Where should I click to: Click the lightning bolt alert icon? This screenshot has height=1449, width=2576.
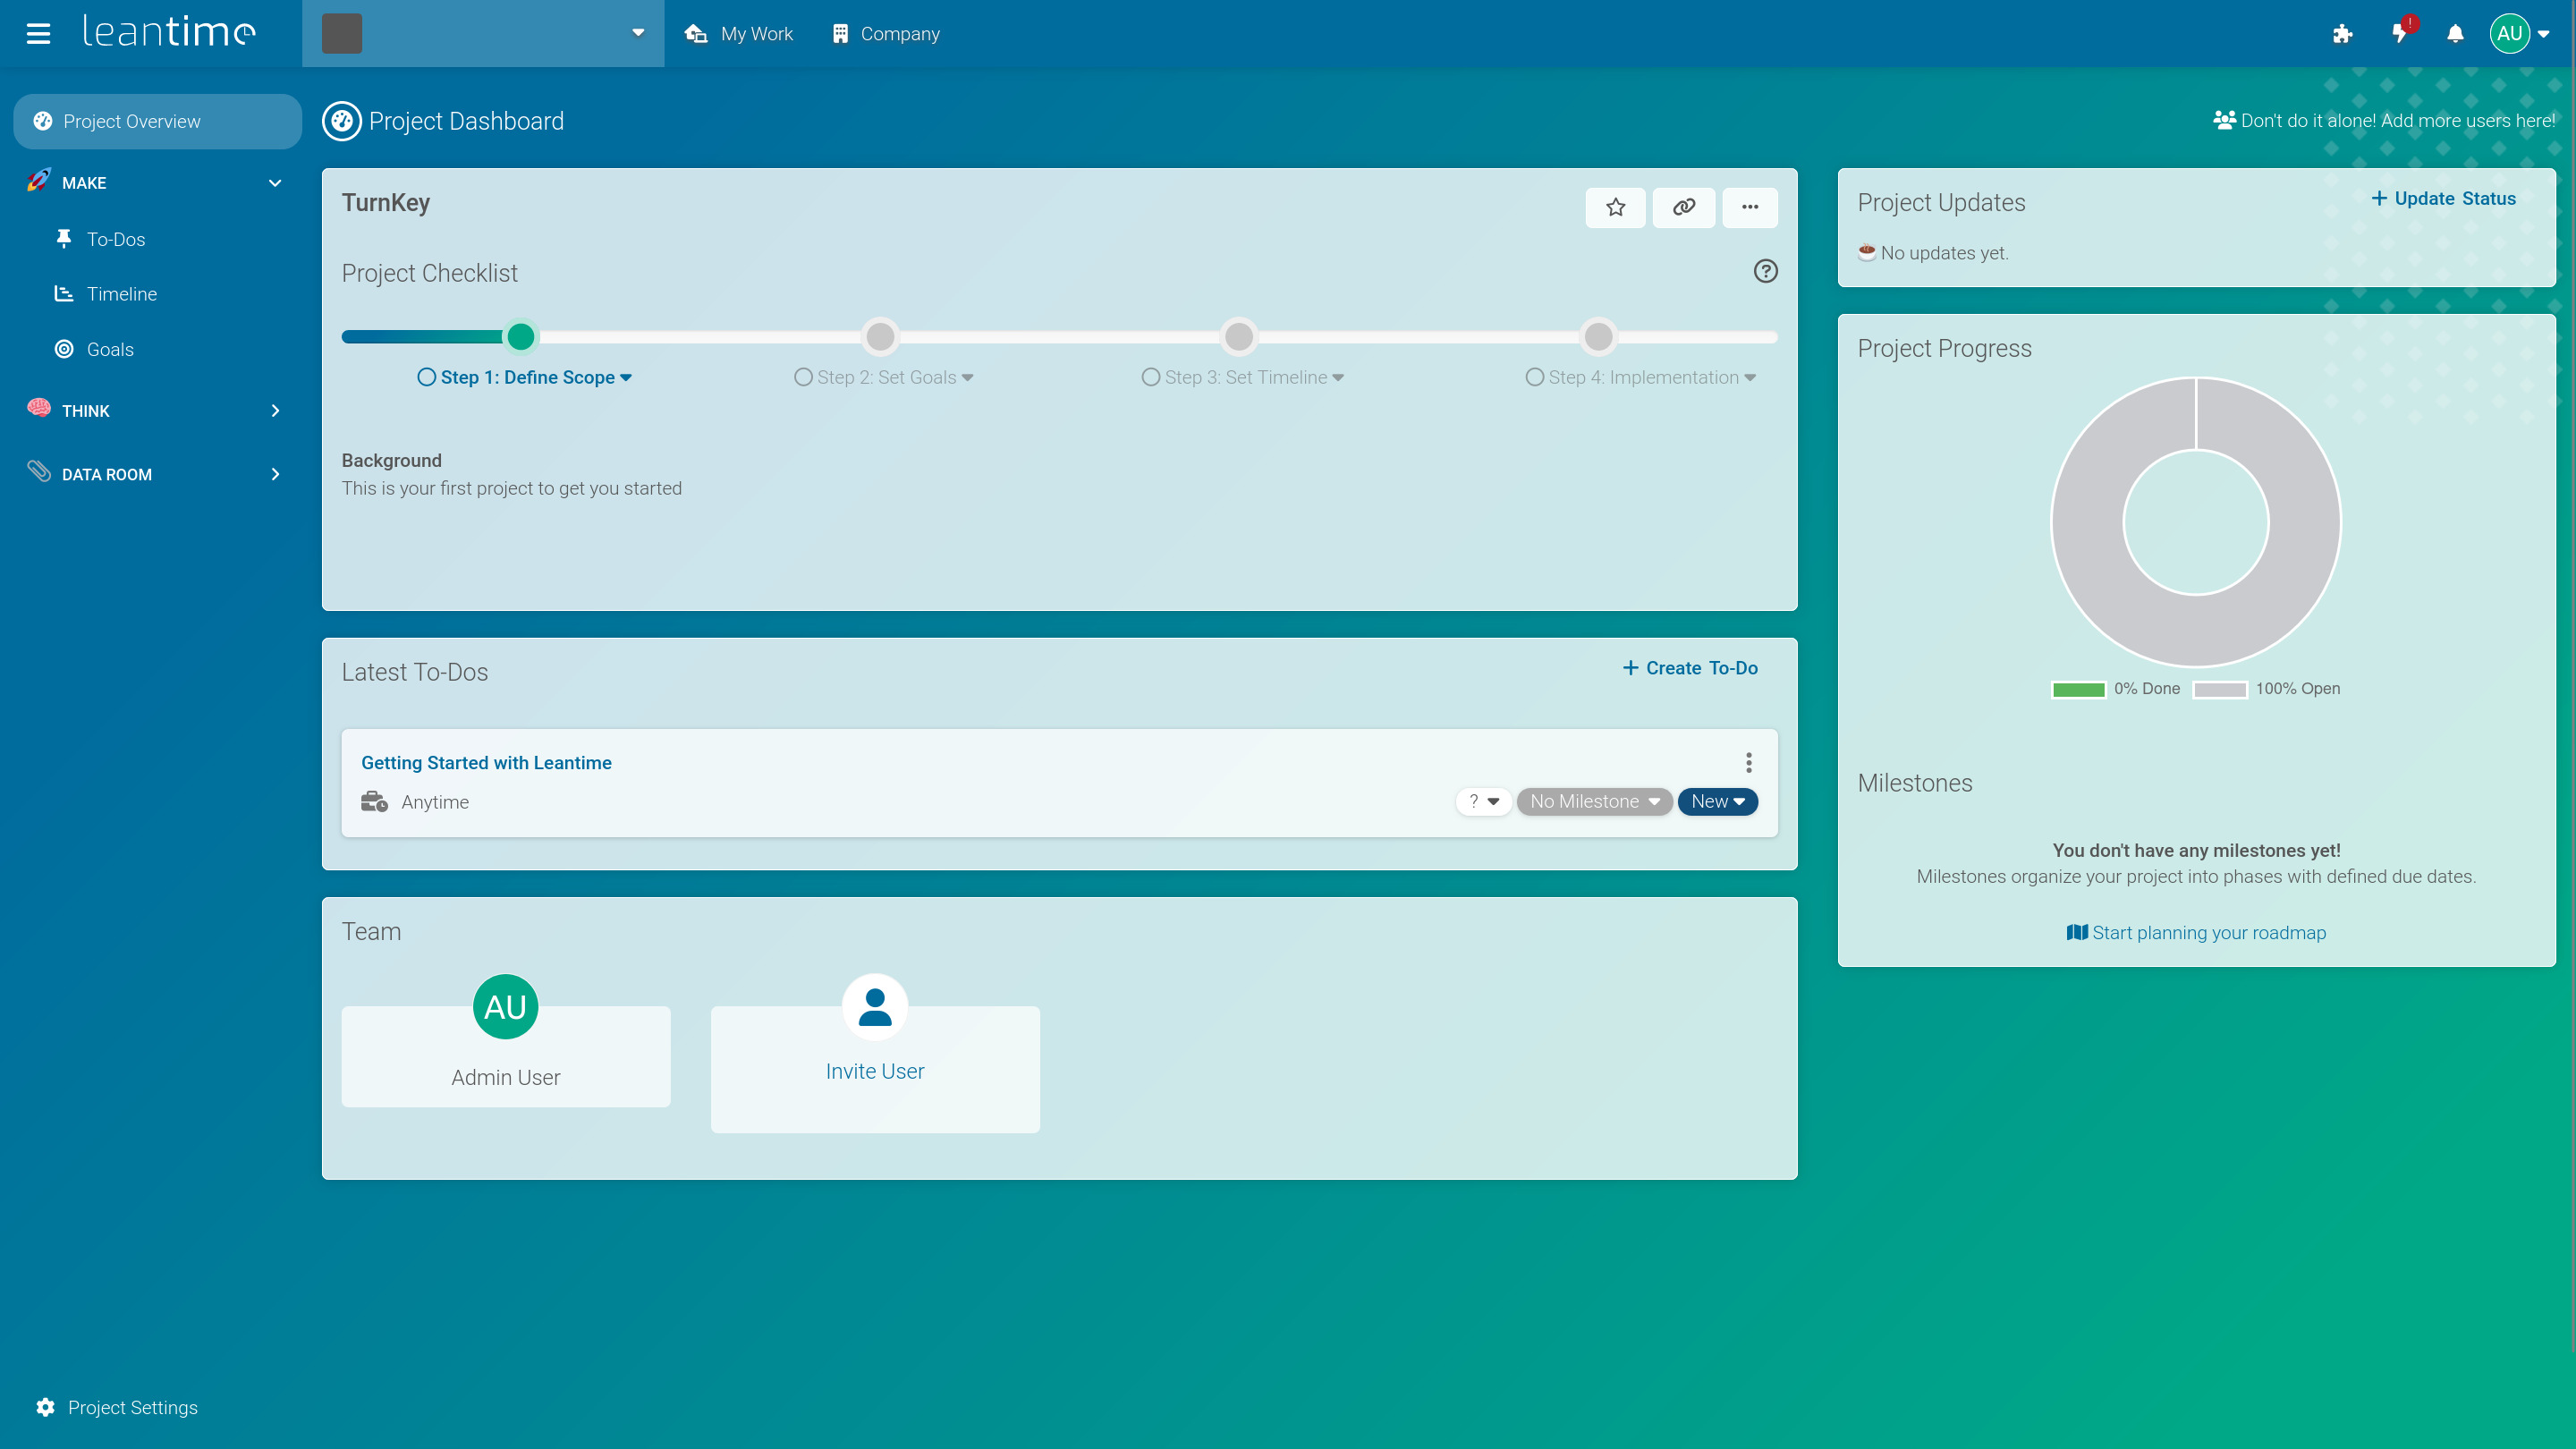[2399, 34]
